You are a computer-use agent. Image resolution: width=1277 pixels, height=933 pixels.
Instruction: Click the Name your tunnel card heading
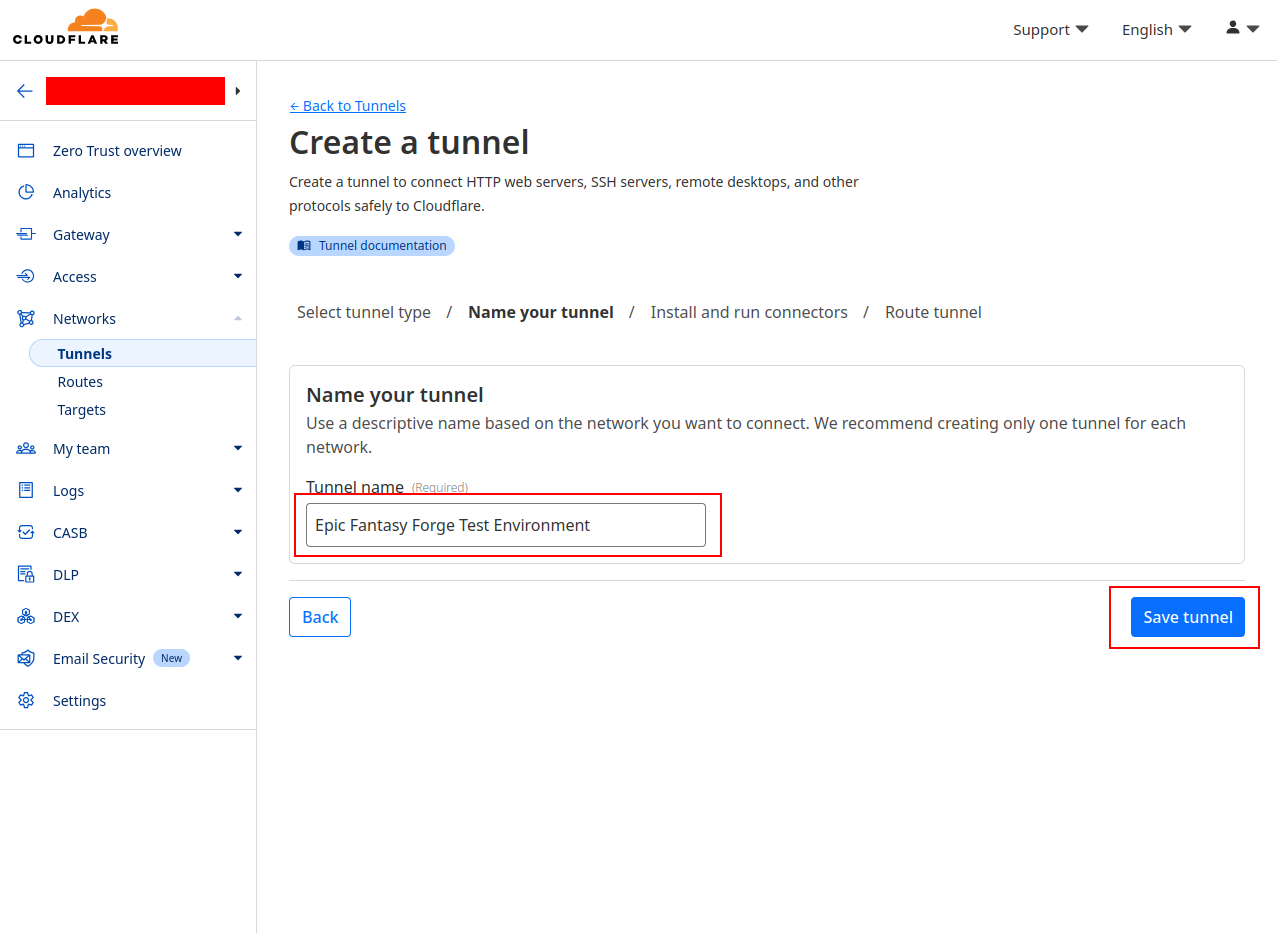(x=395, y=395)
